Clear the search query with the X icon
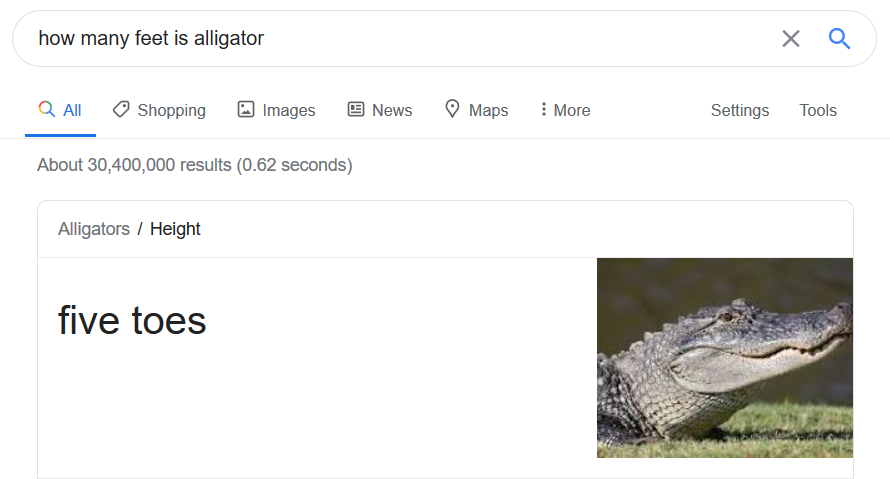Screen dimensions: 890x479 791,39
